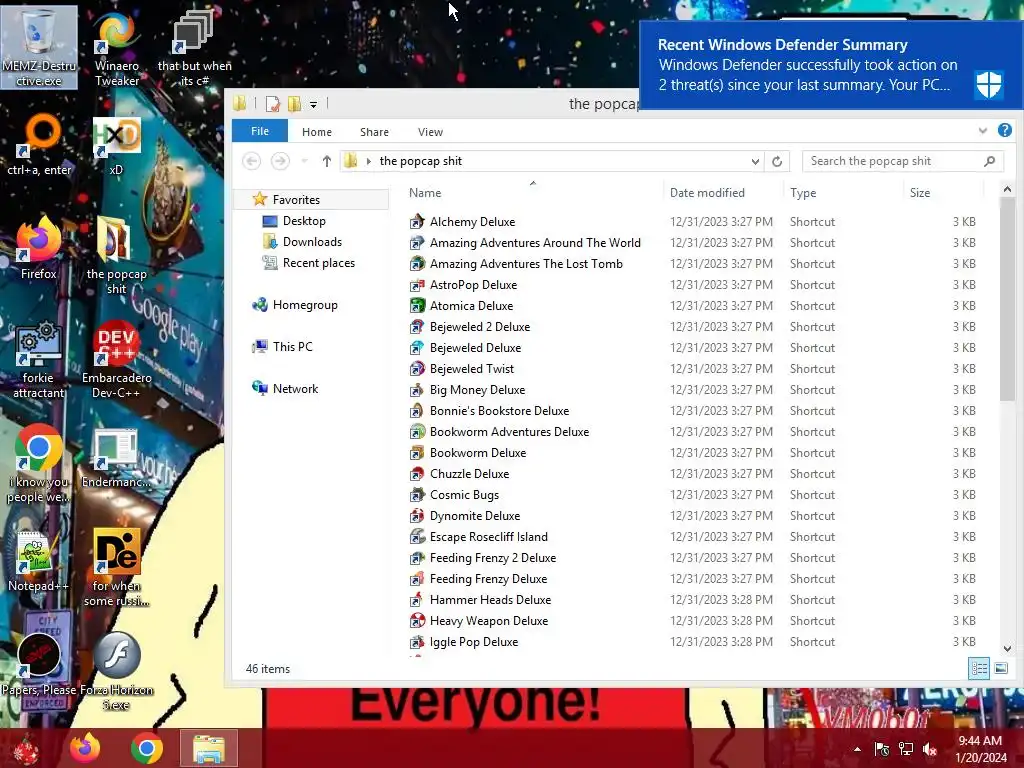1024x768 pixels.
Task: Select the Chrome 'i know you people we...' shortcut
Action: [39, 464]
